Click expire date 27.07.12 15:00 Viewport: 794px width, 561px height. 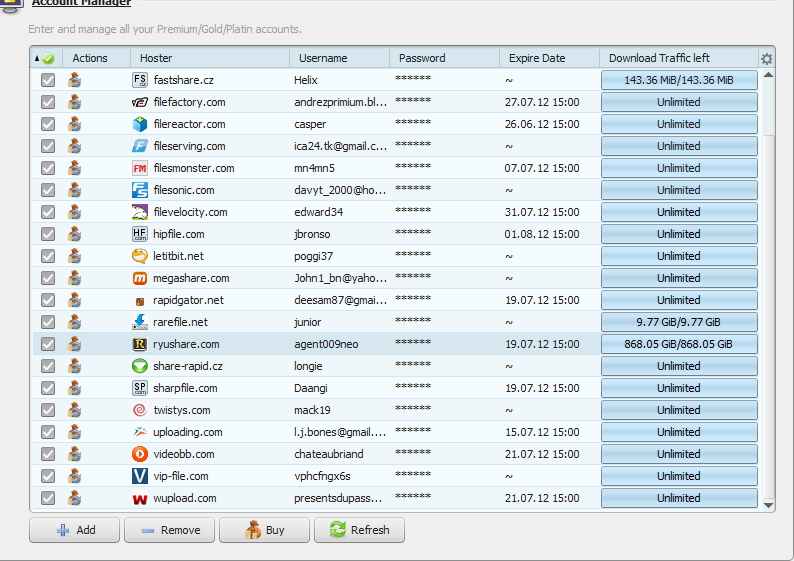click(x=542, y=102)
